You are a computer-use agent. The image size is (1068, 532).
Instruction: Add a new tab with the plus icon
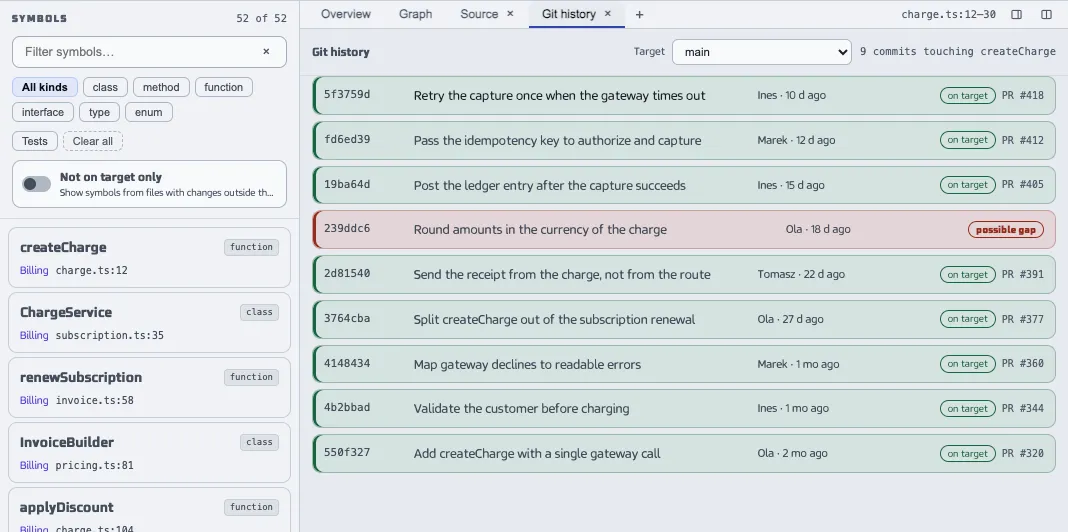point(639,14)
